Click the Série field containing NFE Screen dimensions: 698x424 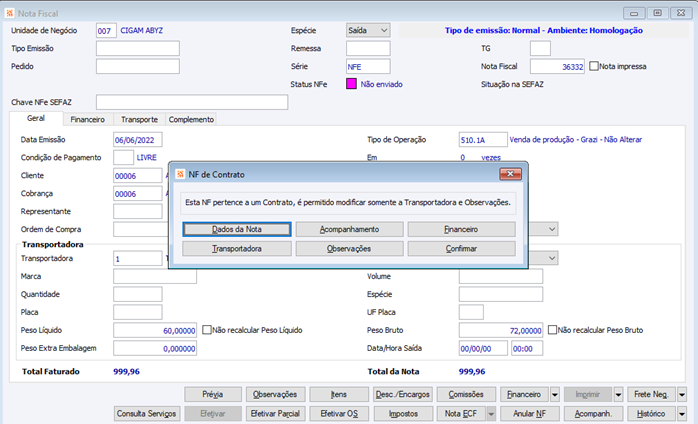[368, 66]
